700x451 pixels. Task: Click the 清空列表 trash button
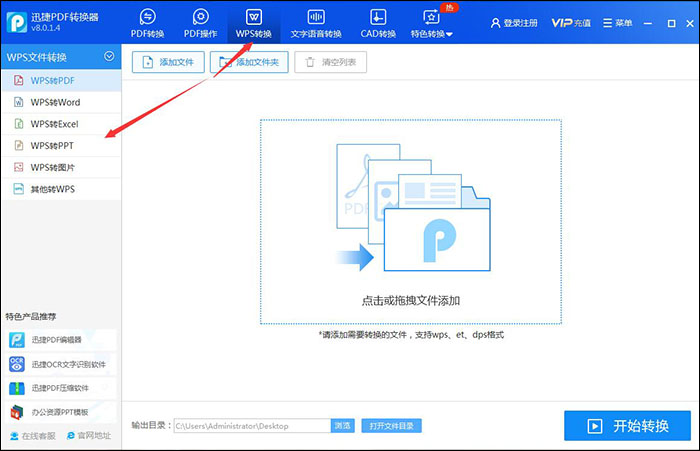click(330, 62)
